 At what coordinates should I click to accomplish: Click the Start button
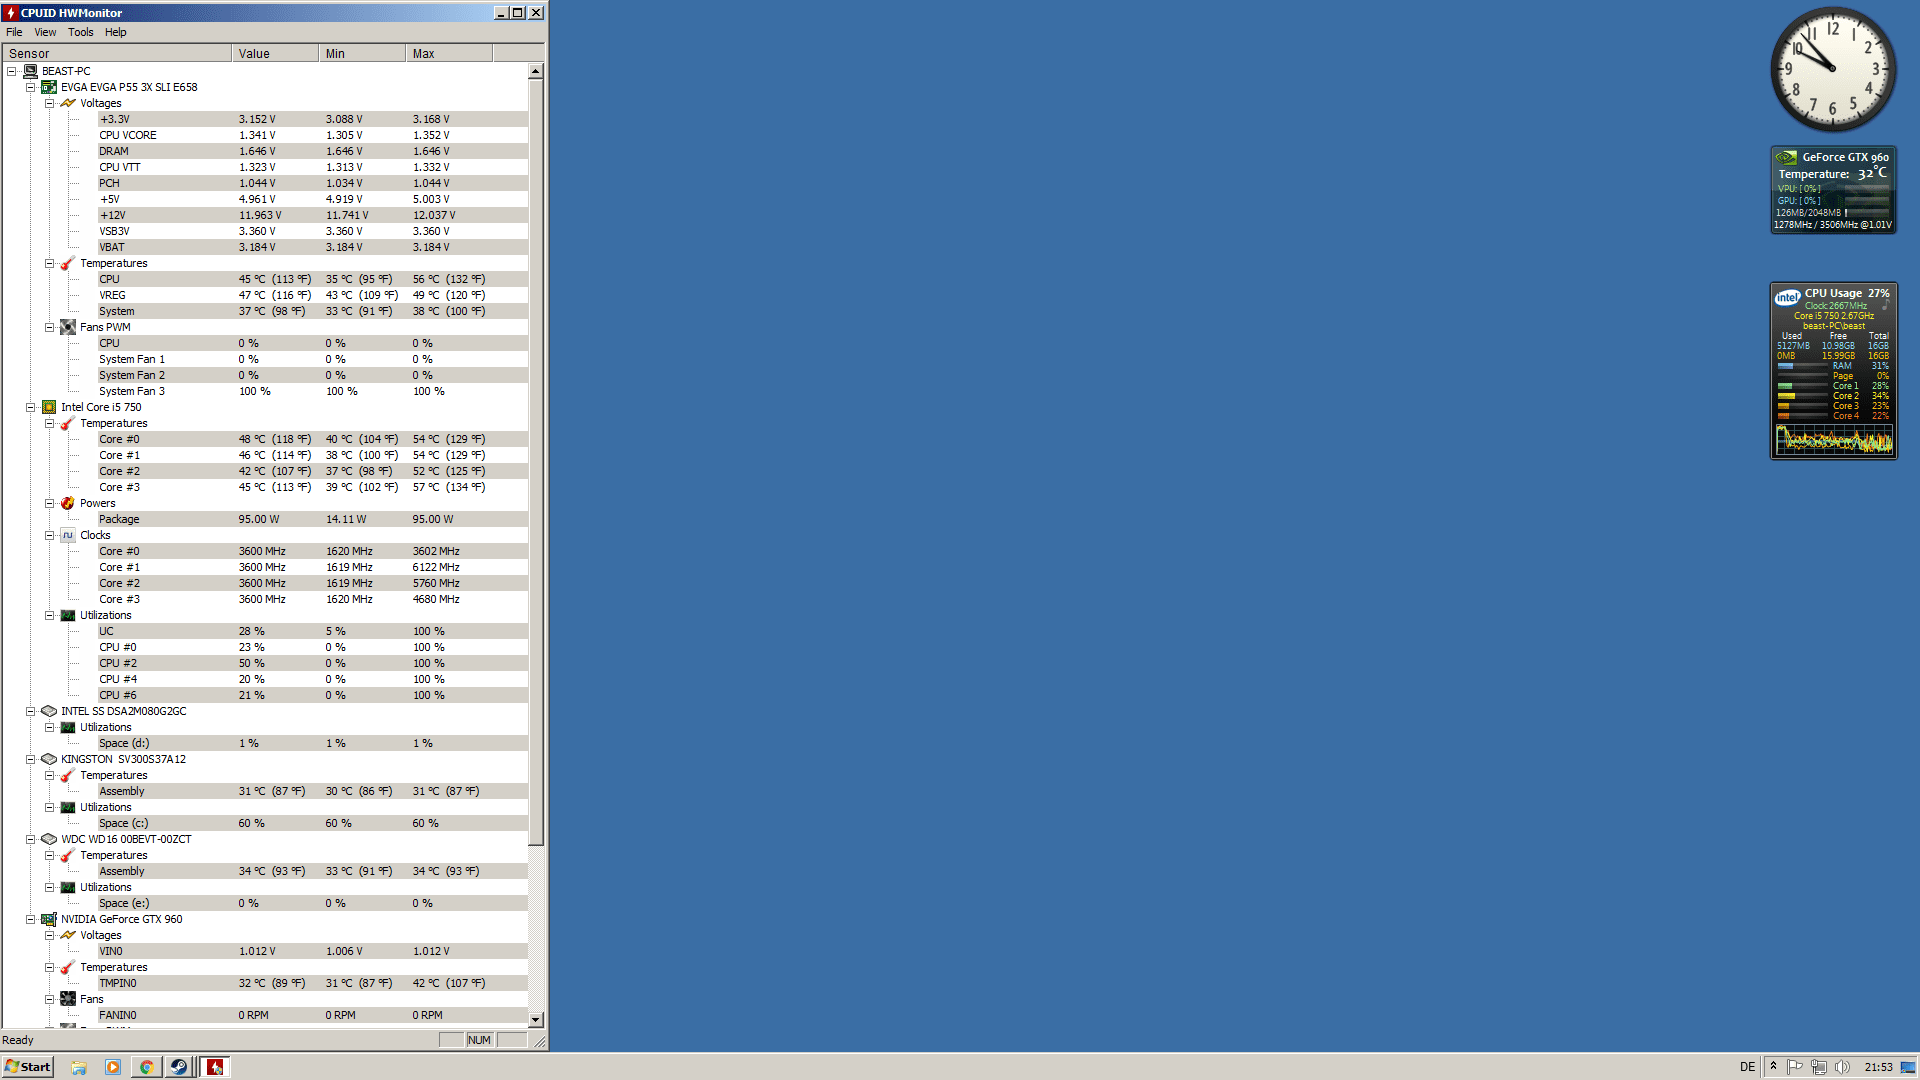pos(28,1067)
